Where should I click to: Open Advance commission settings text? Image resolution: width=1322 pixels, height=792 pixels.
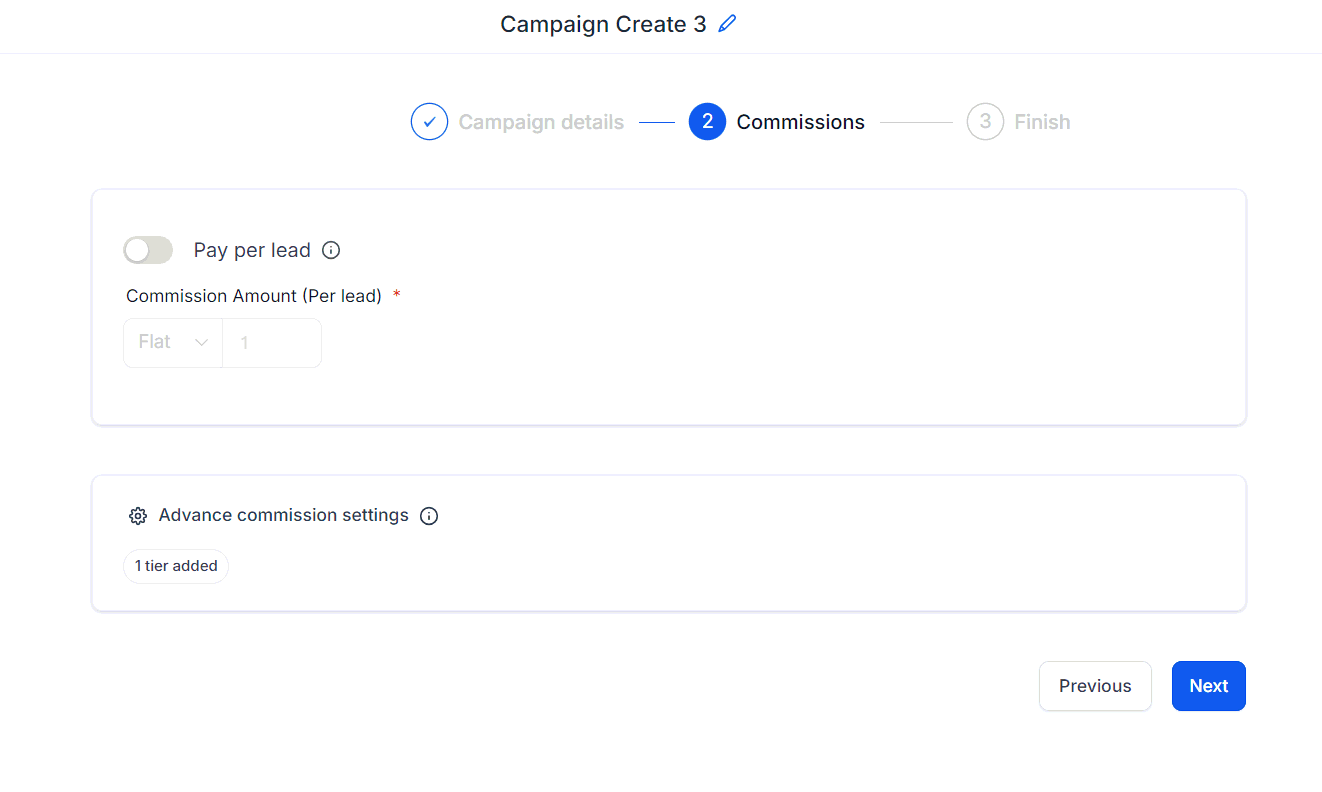click(283, 515)
